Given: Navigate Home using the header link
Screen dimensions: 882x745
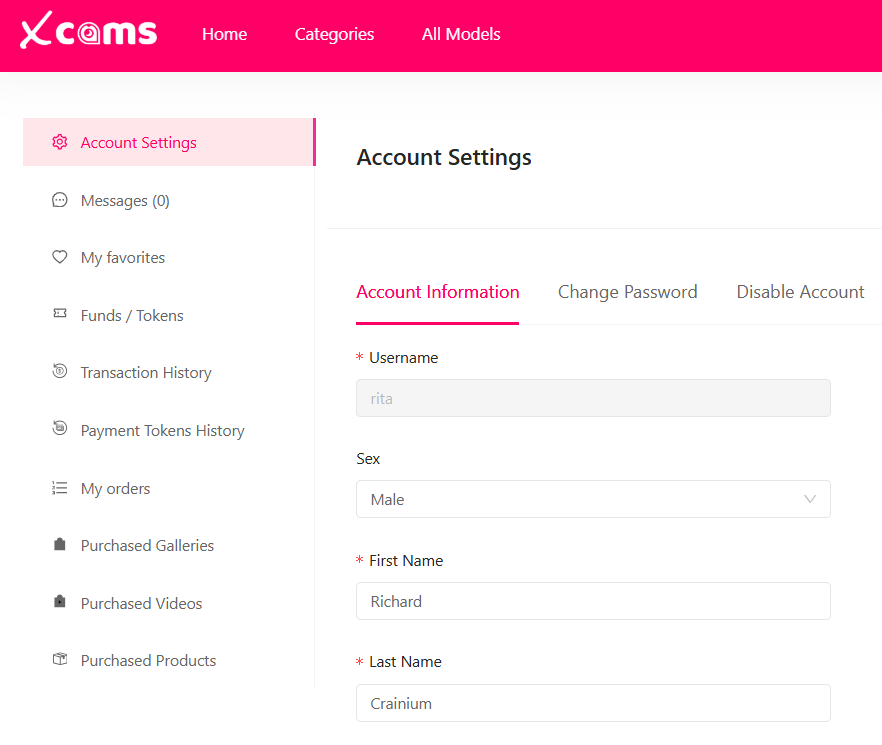Looking at the screenshot, I should pos(224,34).
